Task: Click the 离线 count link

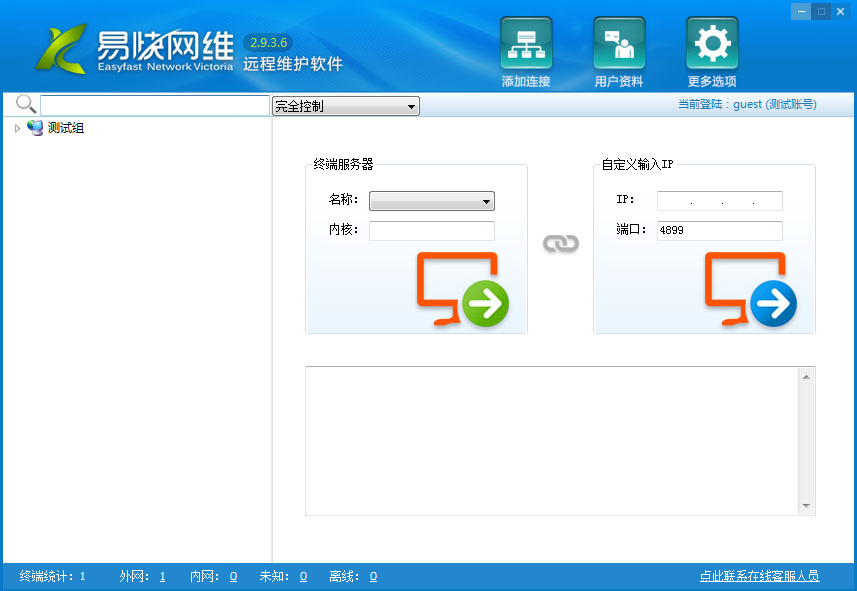Action: click(373, 576)
